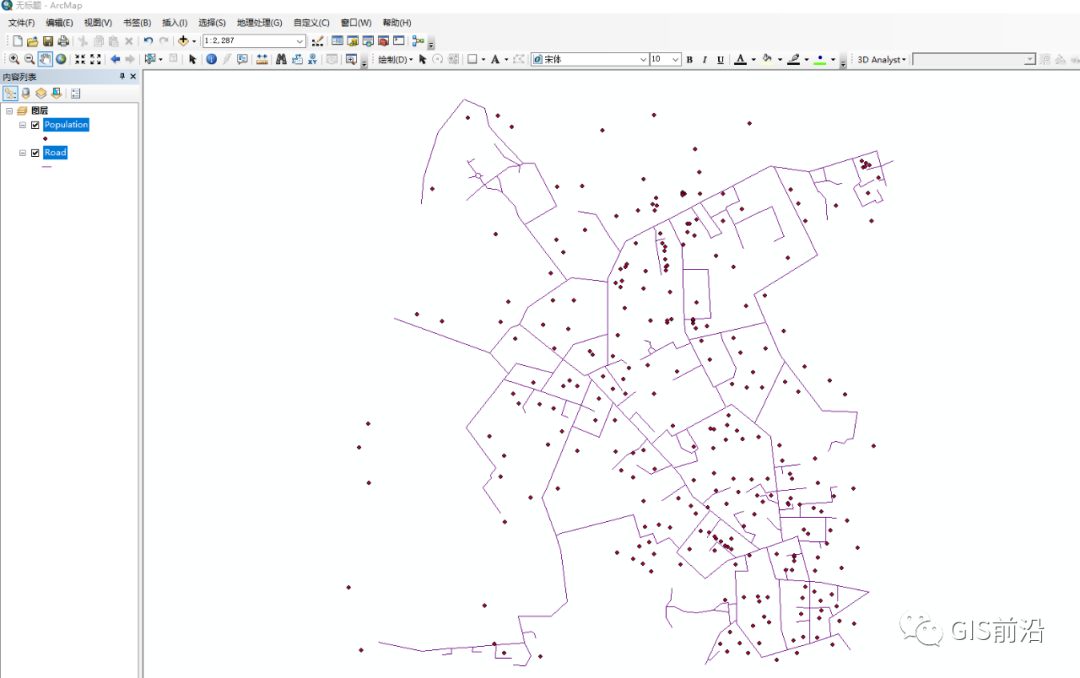Viewport: 1080px width, 678px height.
Task: Open the Population point symbol
Action: [45, 138]
